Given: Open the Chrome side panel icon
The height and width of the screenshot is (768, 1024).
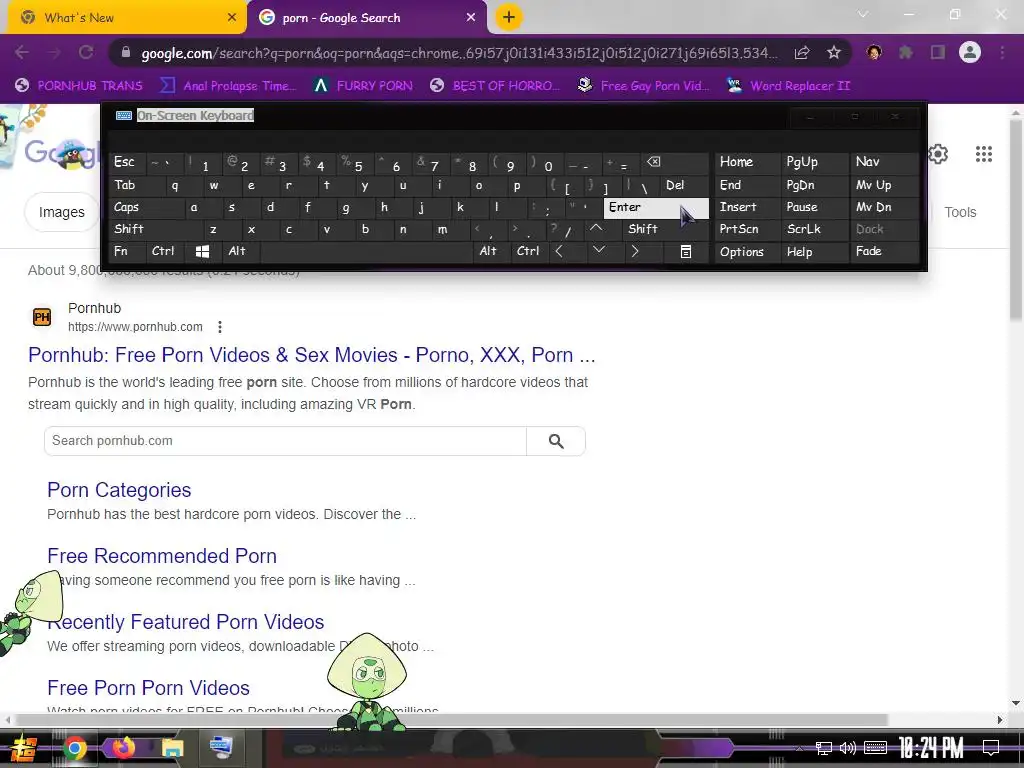Looking at the screenshot, I should pyautogui.click(x=938, y=53).
